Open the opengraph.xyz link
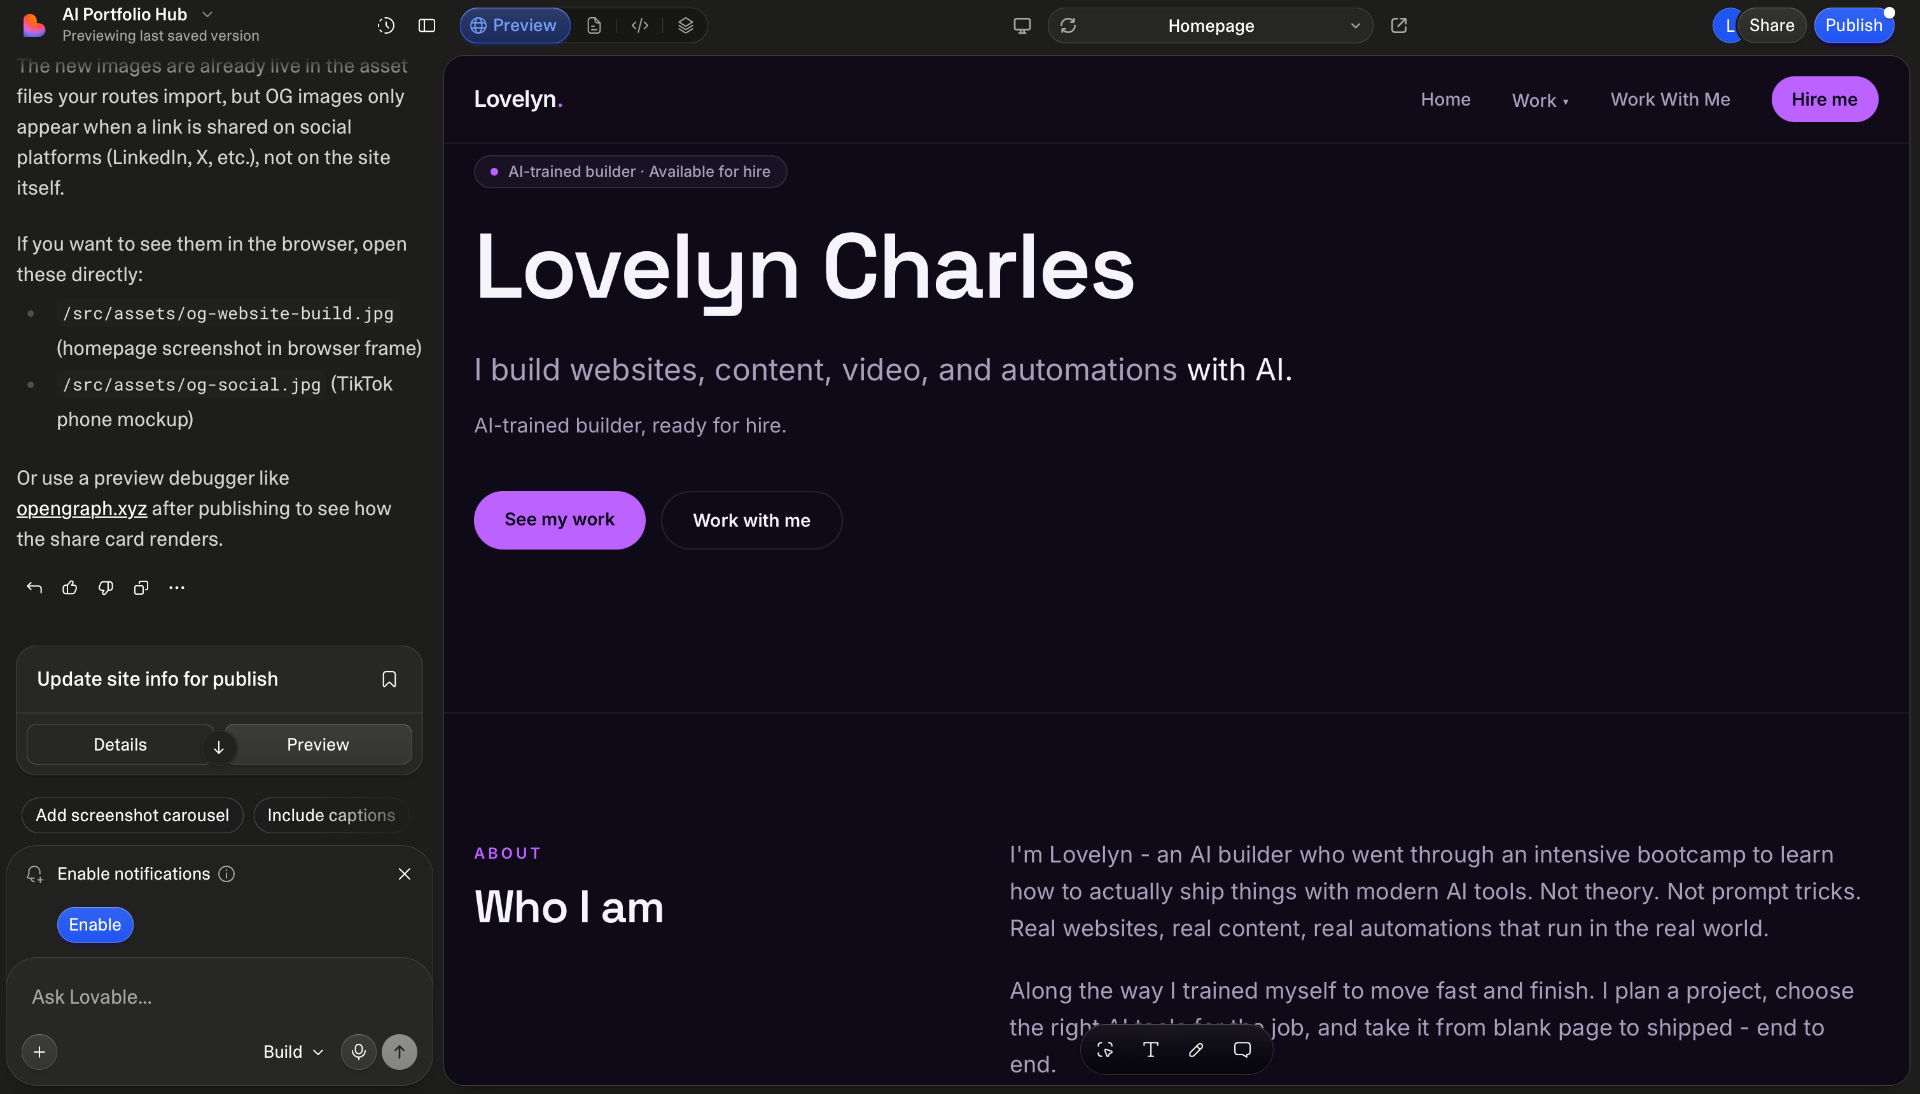Viewport: 1920px width, 1094px height. [x=81, y=509]
